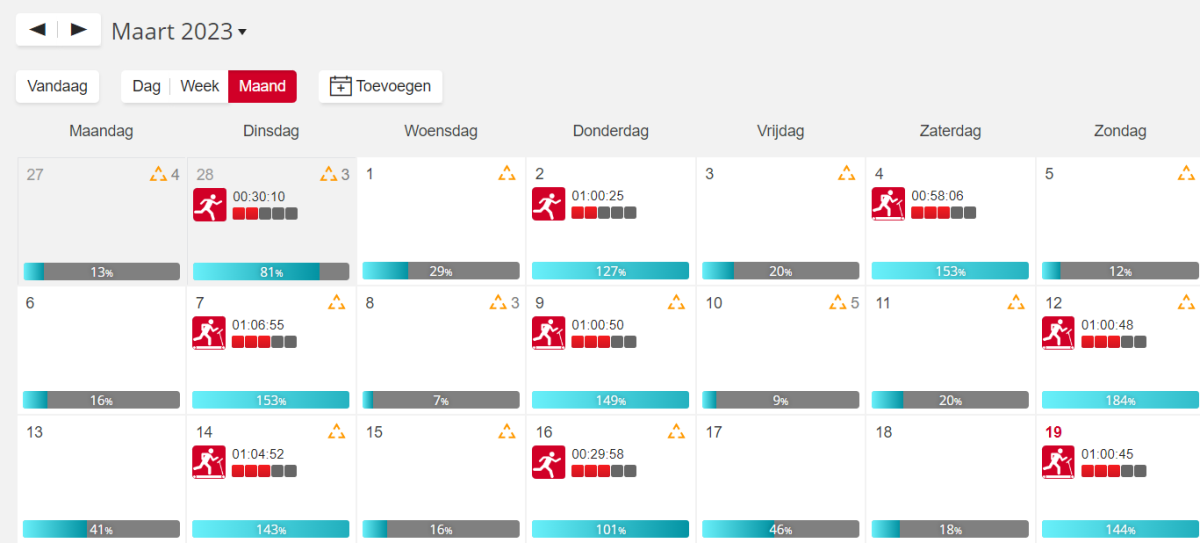
Task: Click orange triangles icon on March 10
Action: point(838,303)
